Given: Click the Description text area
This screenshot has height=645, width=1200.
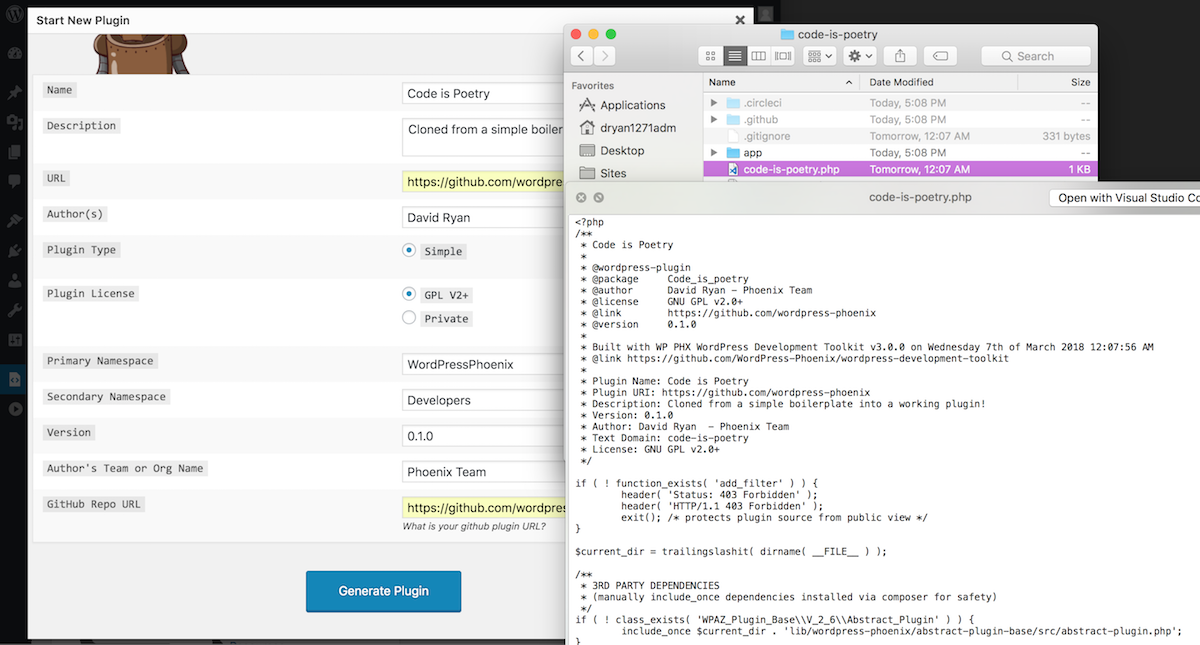Looking at the screenshot, I should (x=483, y=137).
